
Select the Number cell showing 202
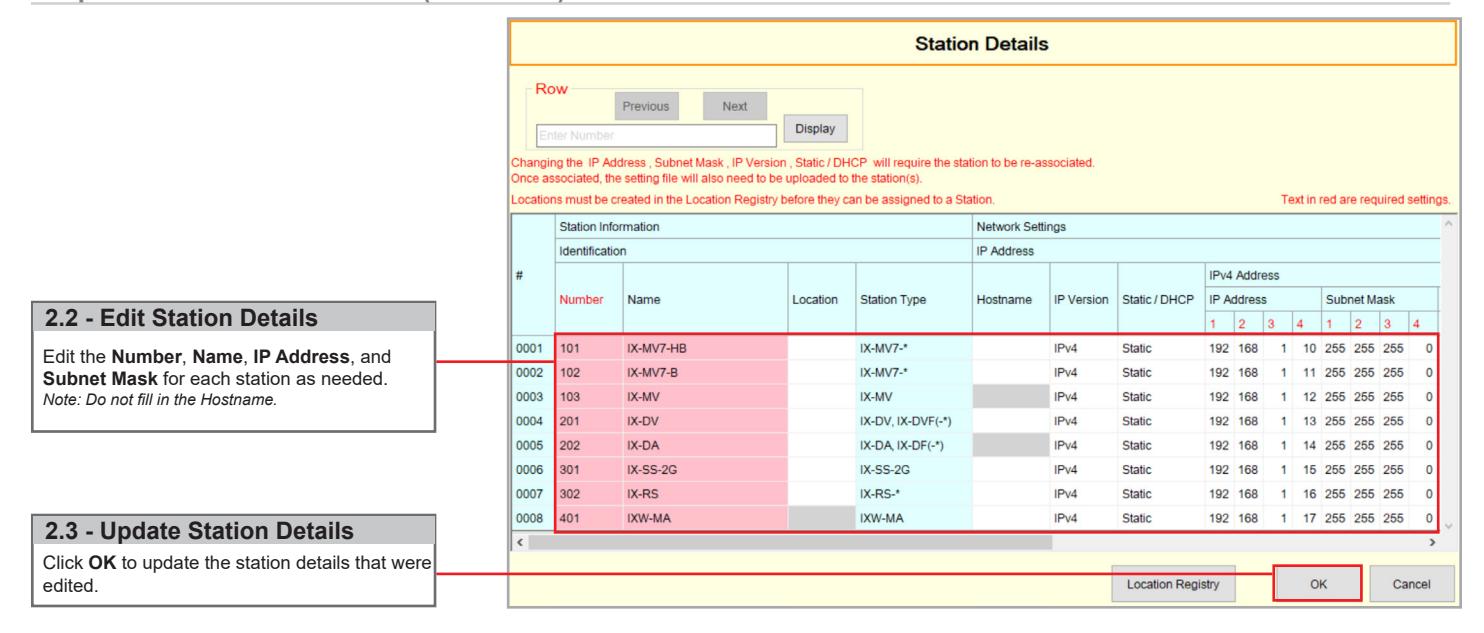pos(588,446)
